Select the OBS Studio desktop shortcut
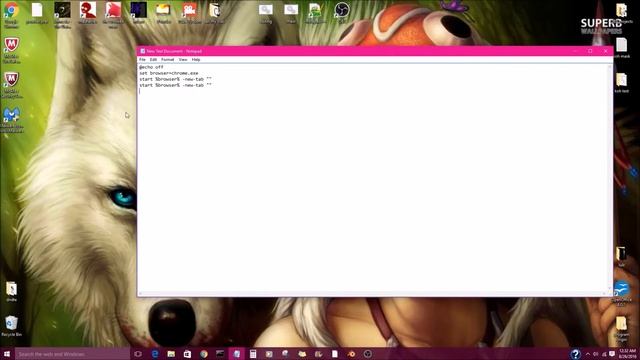This screenshot has height=360, width=640. (x=342, y=12)
